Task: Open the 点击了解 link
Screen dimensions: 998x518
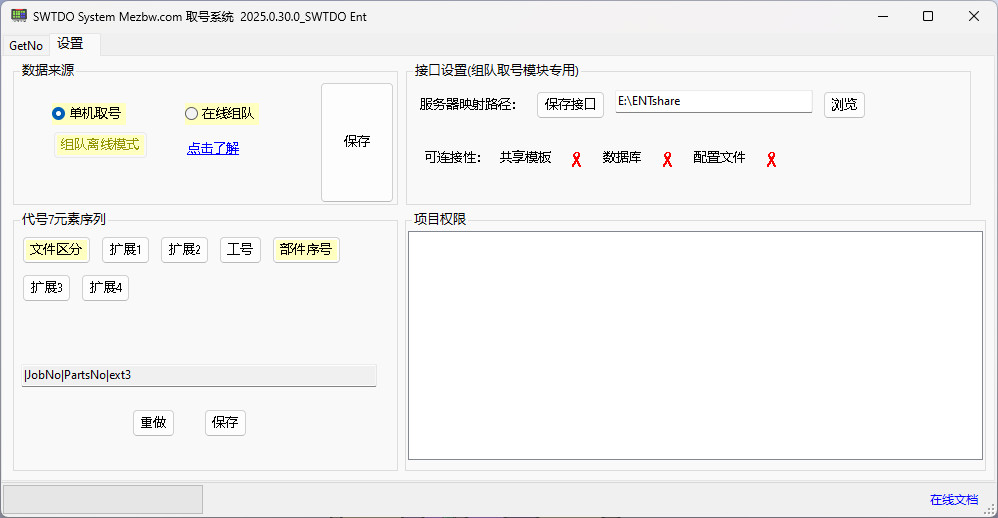Action: pyautogui.click(x=213, y=148)
